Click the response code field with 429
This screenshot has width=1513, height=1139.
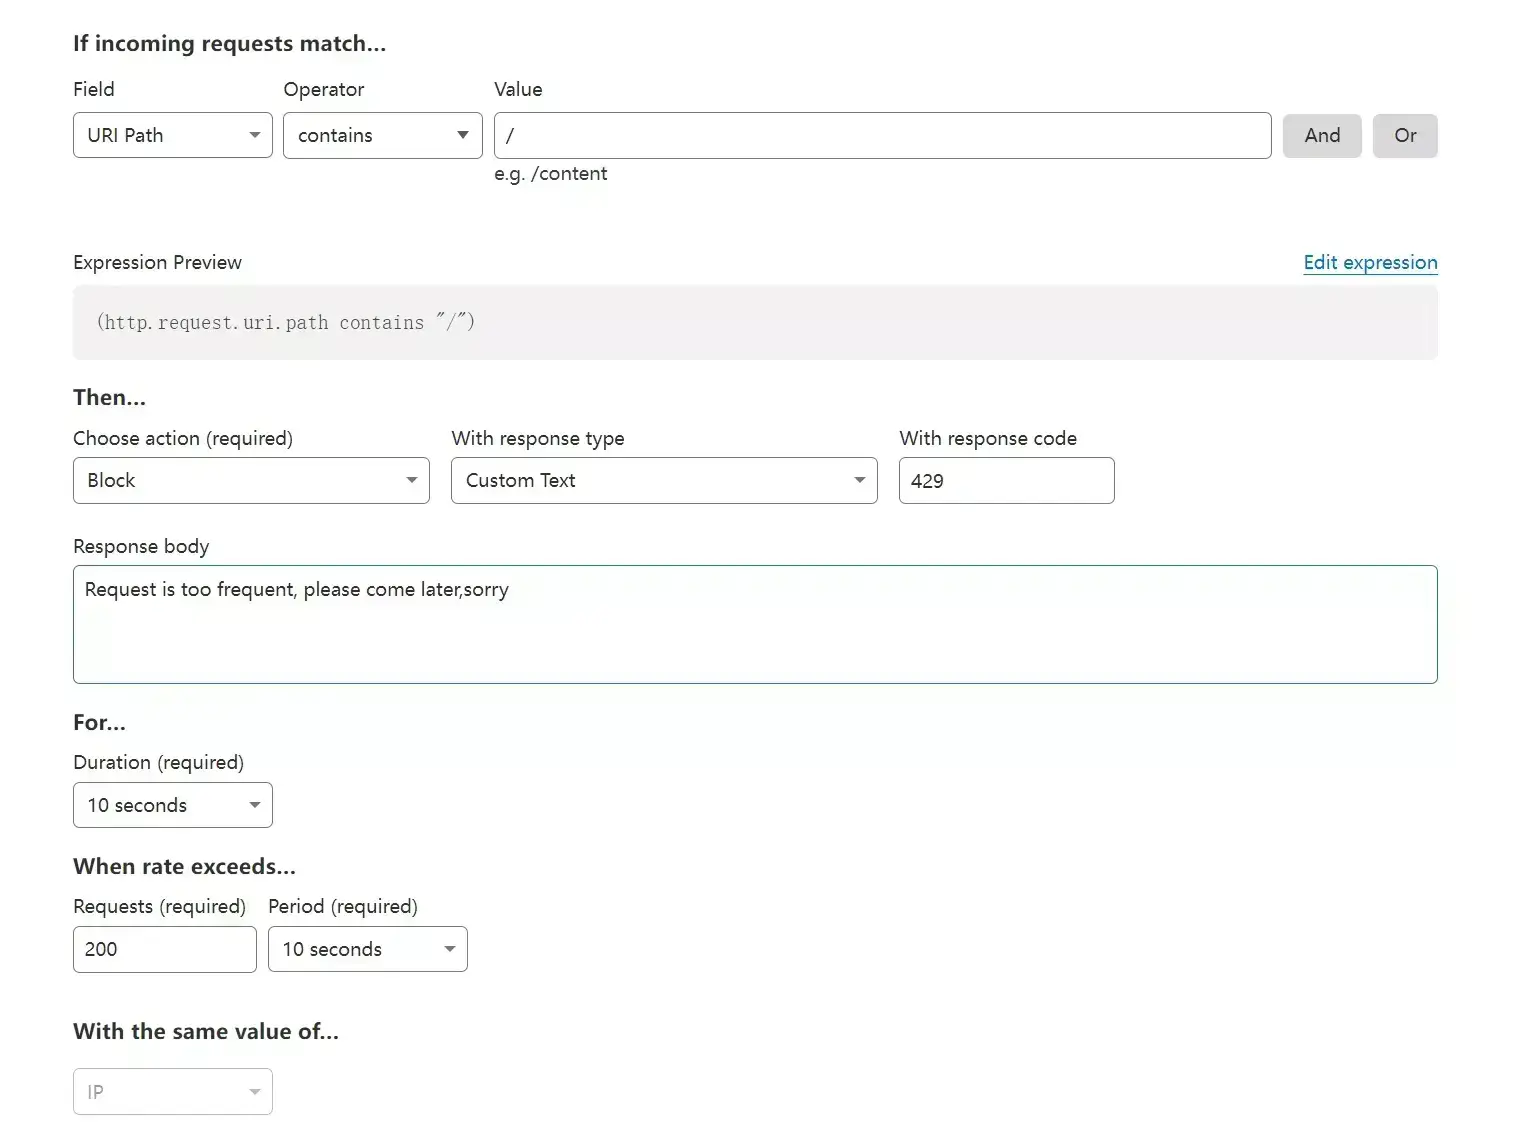pos(1006,480)
